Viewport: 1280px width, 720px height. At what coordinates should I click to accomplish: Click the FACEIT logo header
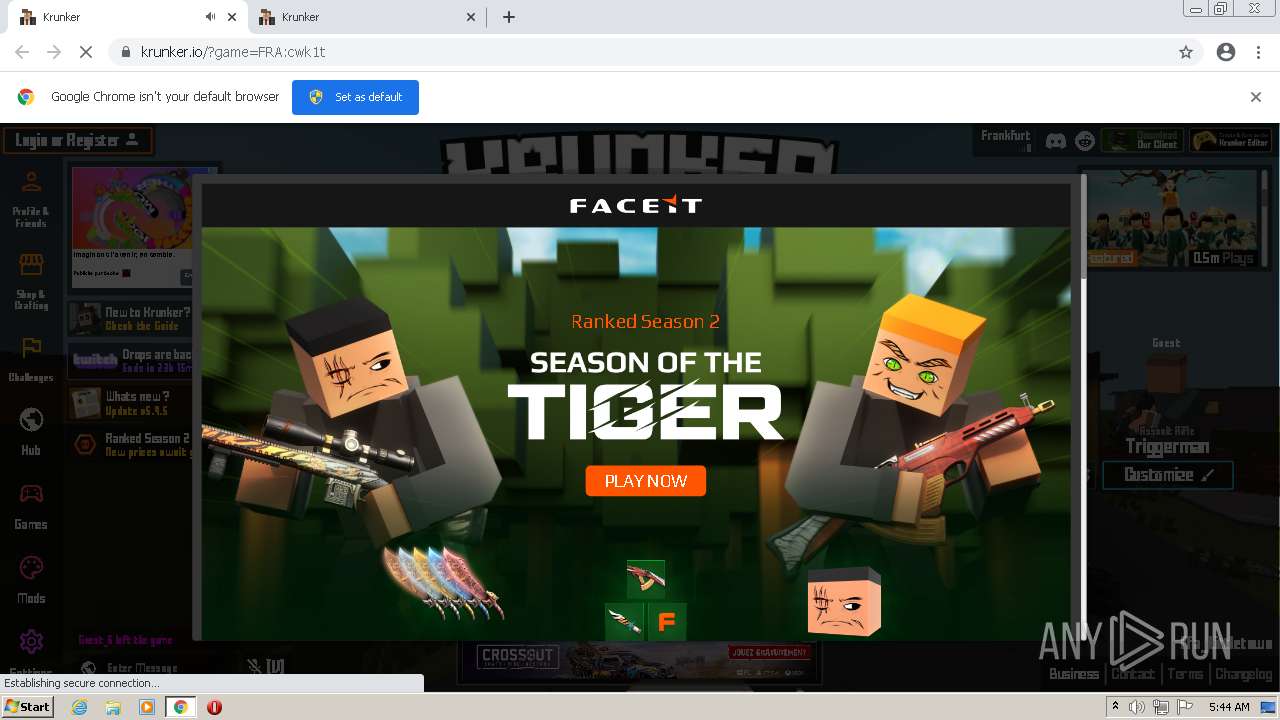click(636, 205)
